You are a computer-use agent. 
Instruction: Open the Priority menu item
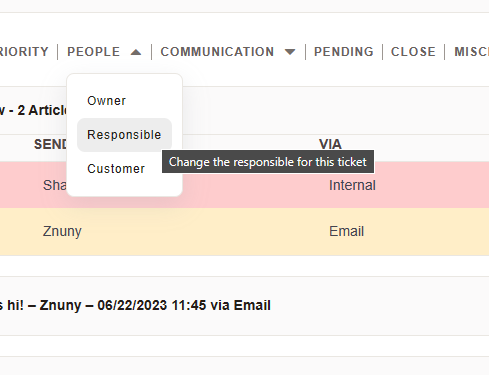click(x=24, y=52)
